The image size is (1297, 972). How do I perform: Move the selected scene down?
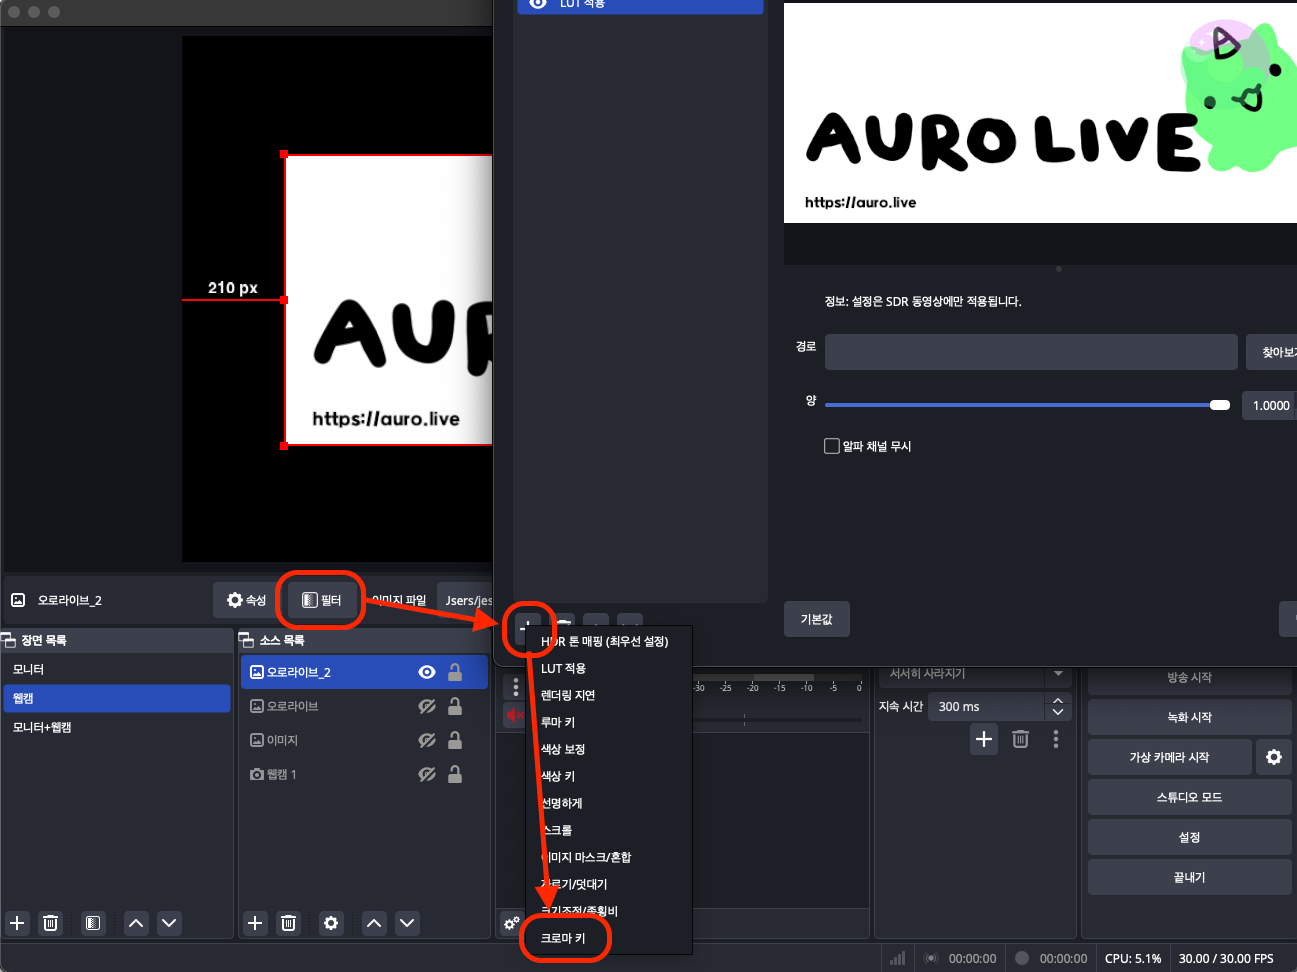click(169, 923)
